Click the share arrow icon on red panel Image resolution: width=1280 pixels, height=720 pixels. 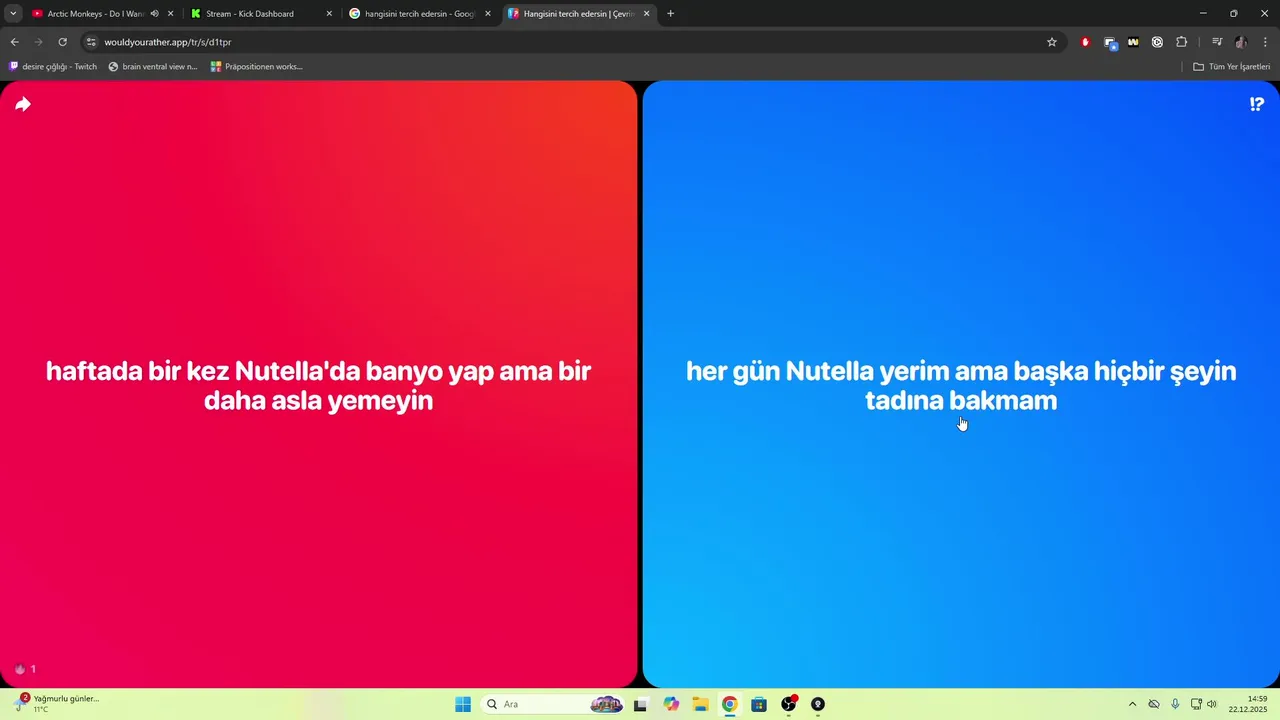click(23, 104)
